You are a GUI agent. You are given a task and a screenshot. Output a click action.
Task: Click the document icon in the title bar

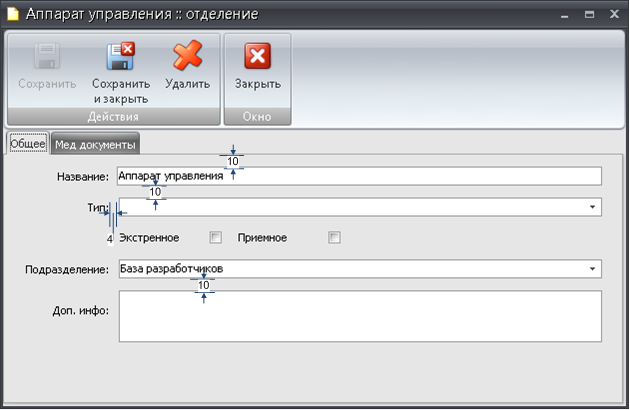[x=12, y=14]
